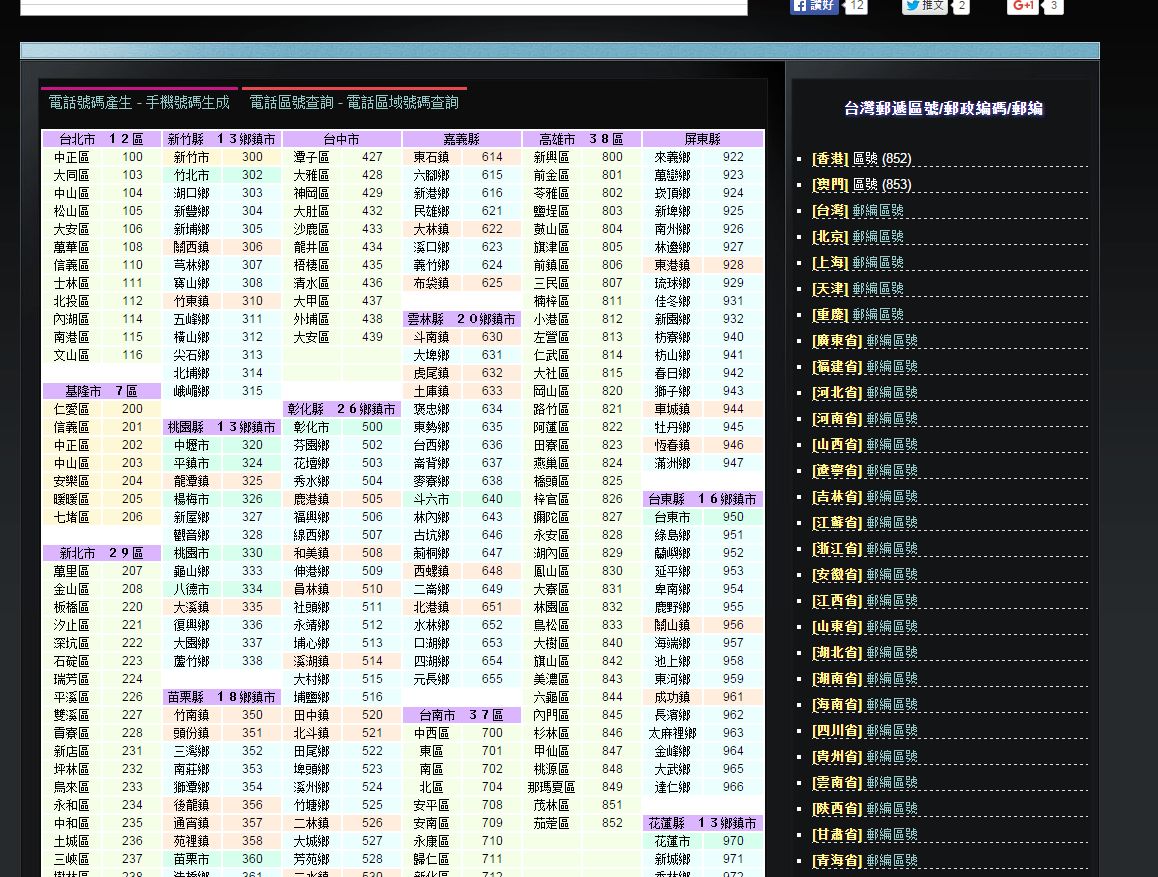Open the 台灣 郵編區號 link
This screenshot has height=877, width=1158.
tap(857, 210)
